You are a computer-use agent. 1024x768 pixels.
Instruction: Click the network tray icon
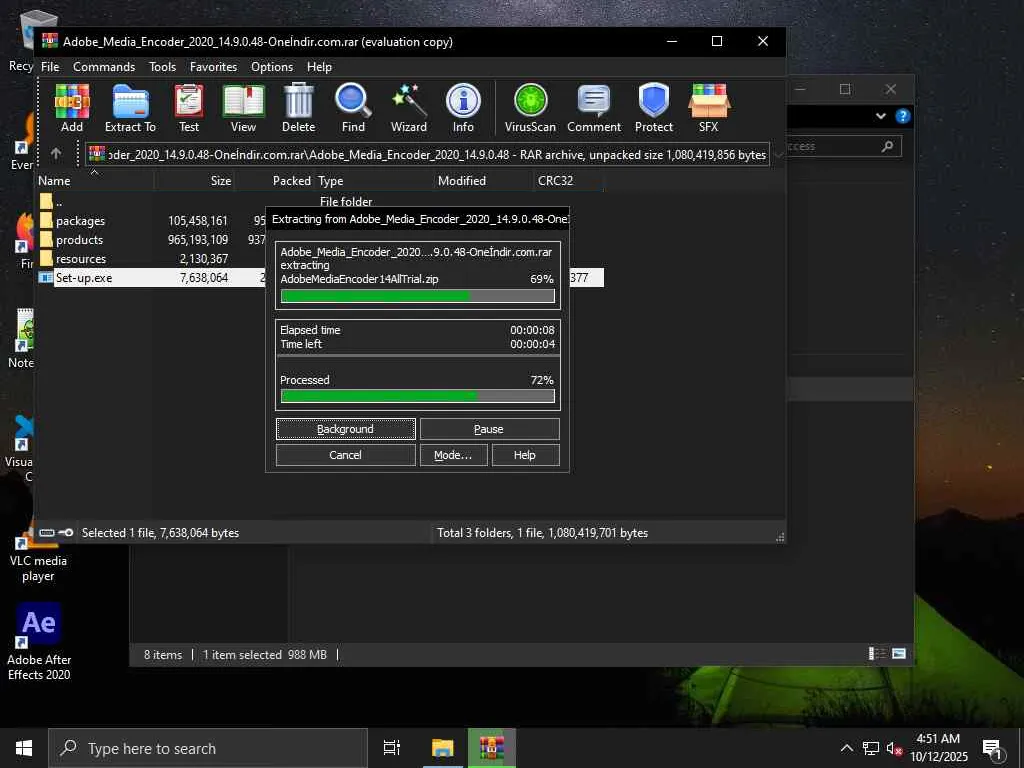tap(871, 748)
